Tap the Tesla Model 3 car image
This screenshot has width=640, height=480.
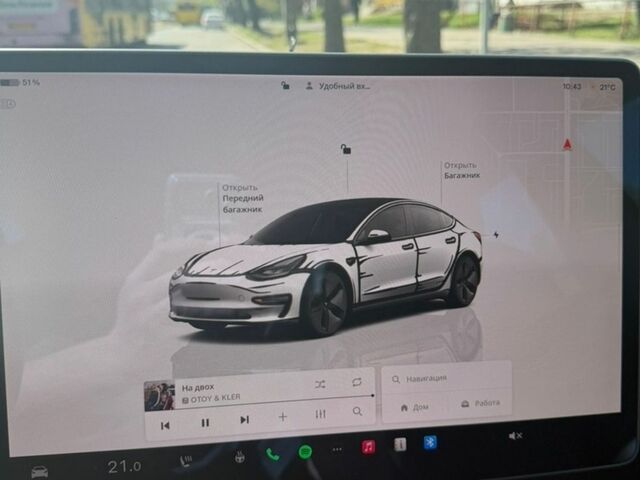click(326, 269)
